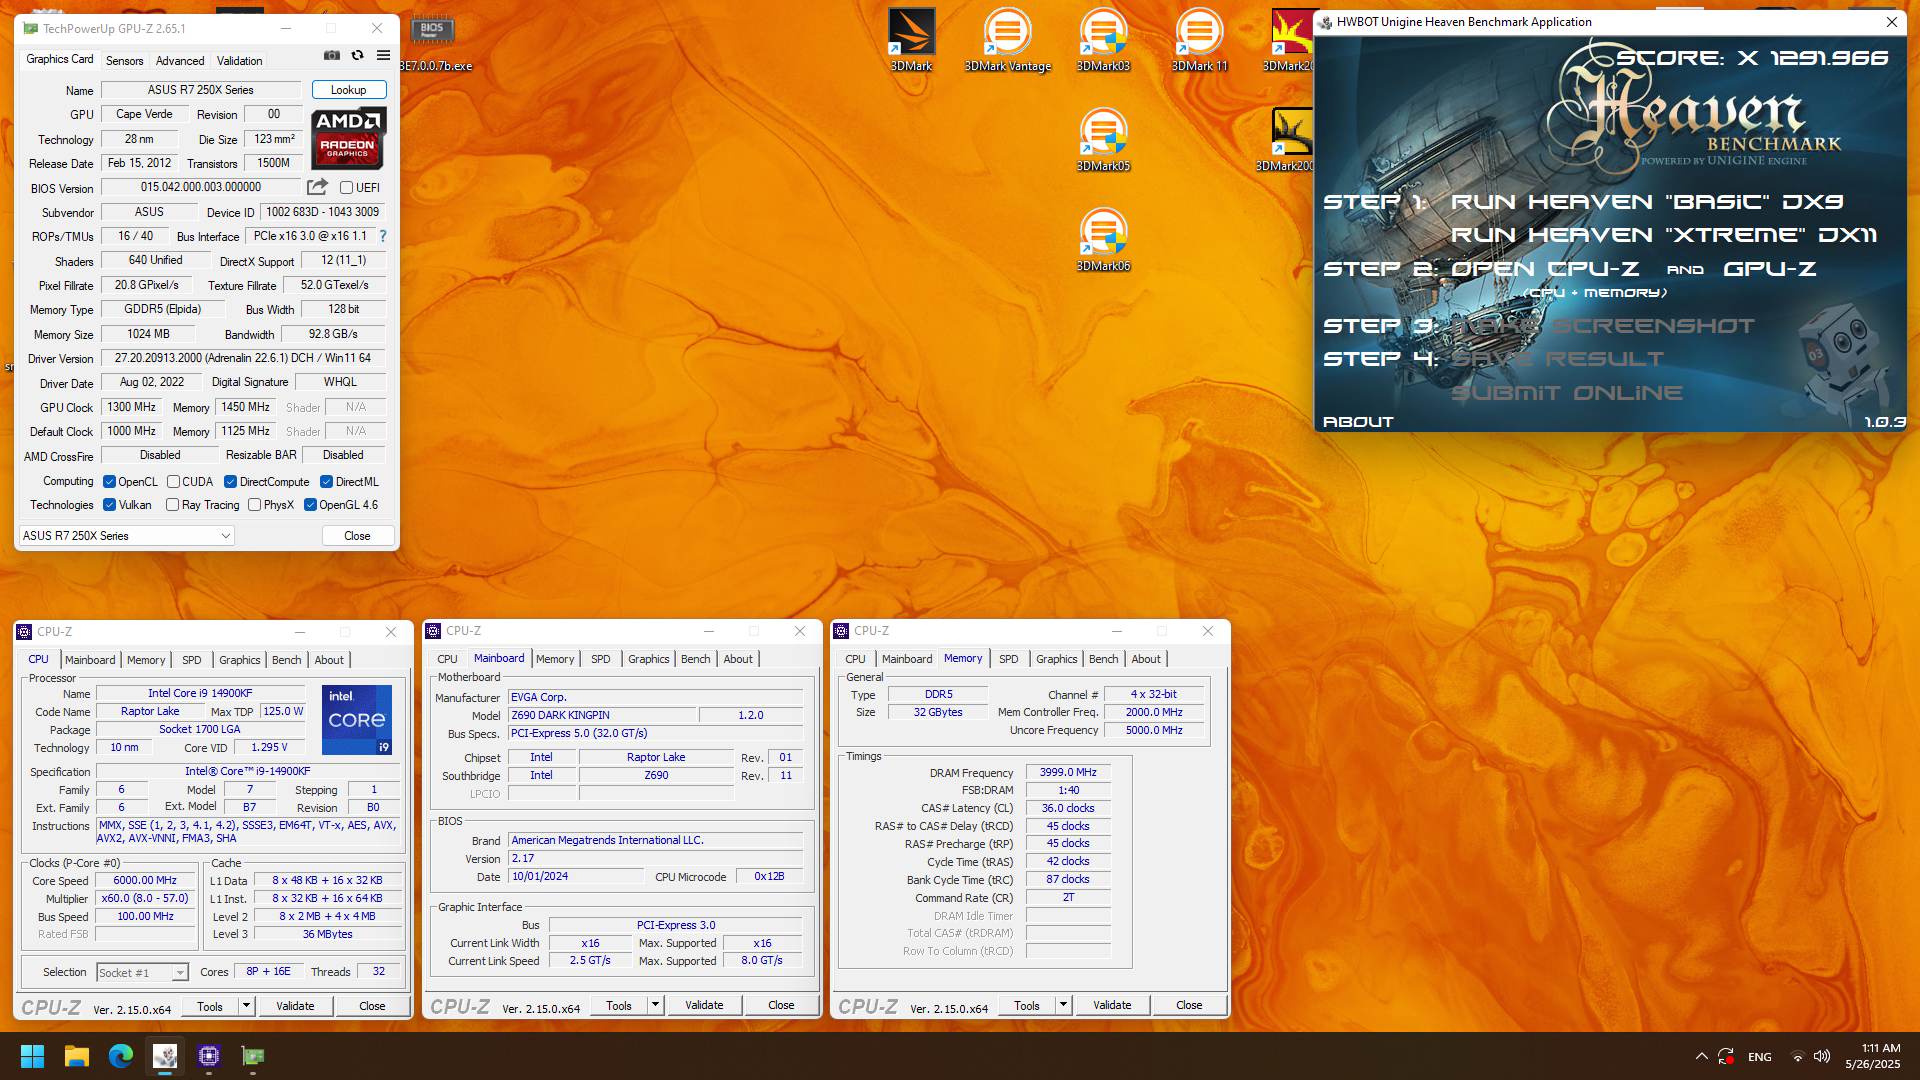
Task: Open the 3DMark 11 desktop shortcut
Action: (x=1199, y=40)
